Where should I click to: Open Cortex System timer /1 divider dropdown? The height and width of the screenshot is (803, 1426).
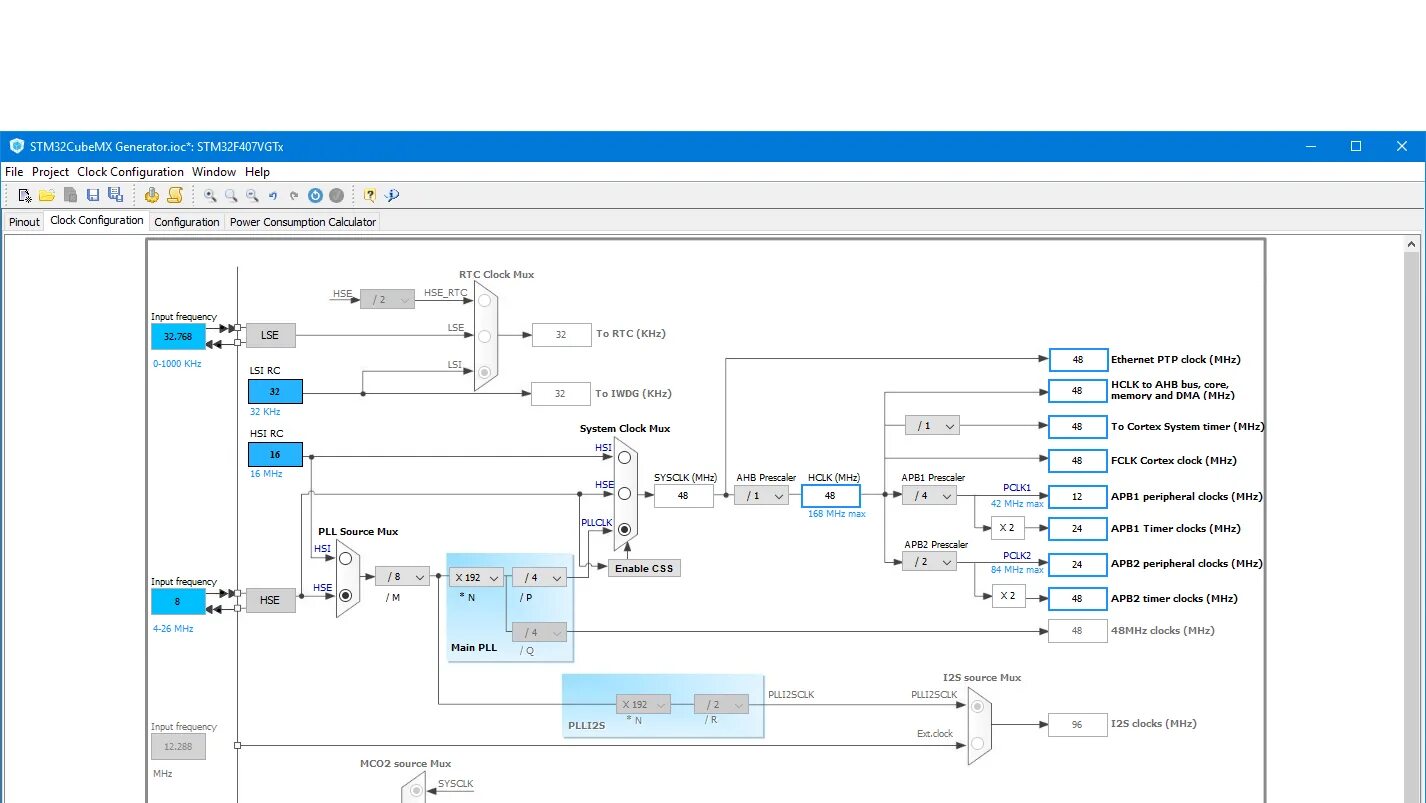click(932, 425)
